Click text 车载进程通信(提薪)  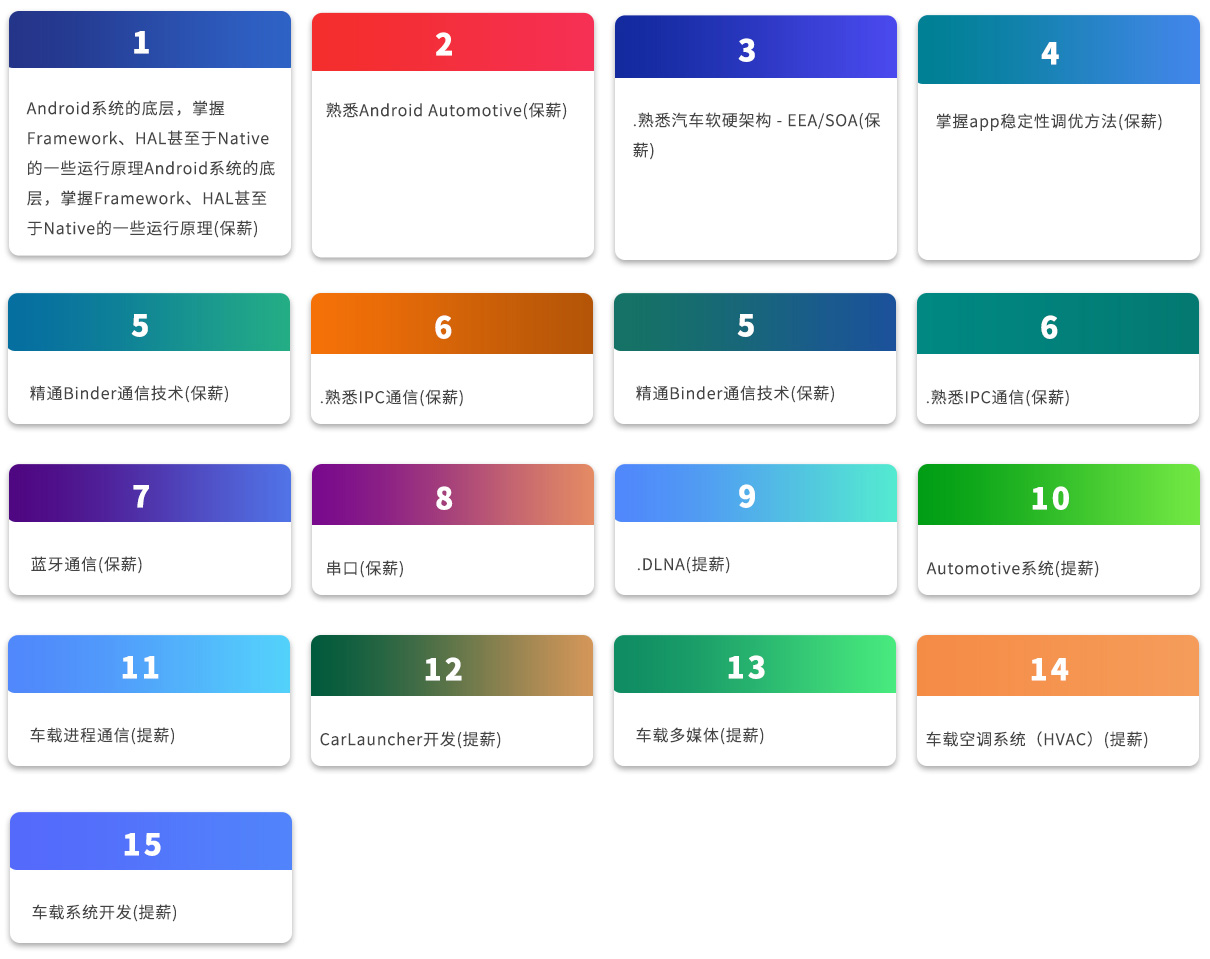pos(103,735)
